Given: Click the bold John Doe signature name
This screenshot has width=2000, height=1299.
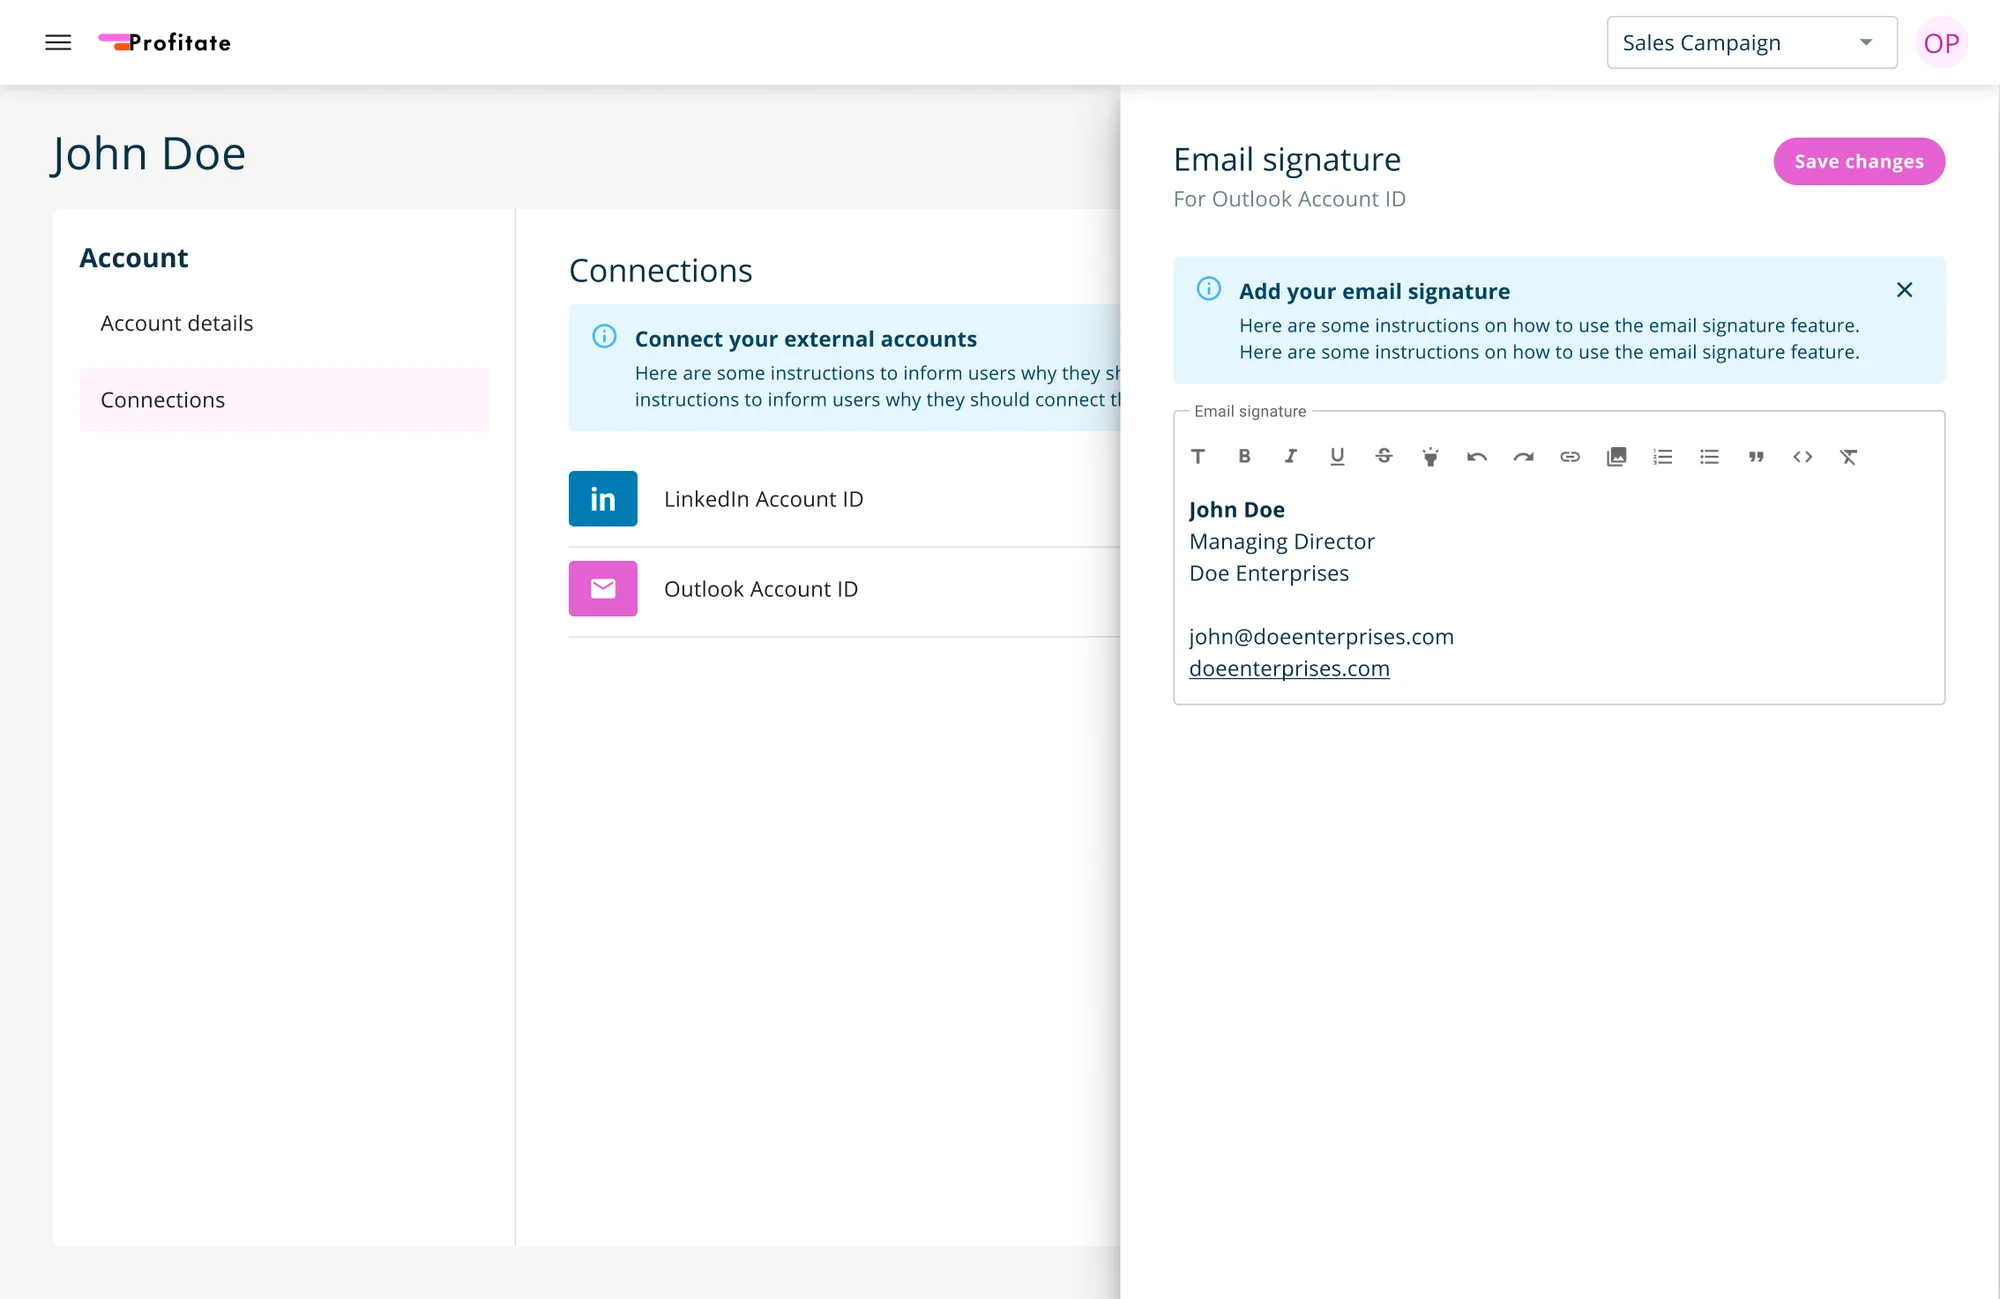Looking at the screenshot, I should click(x=1237, y=509).
